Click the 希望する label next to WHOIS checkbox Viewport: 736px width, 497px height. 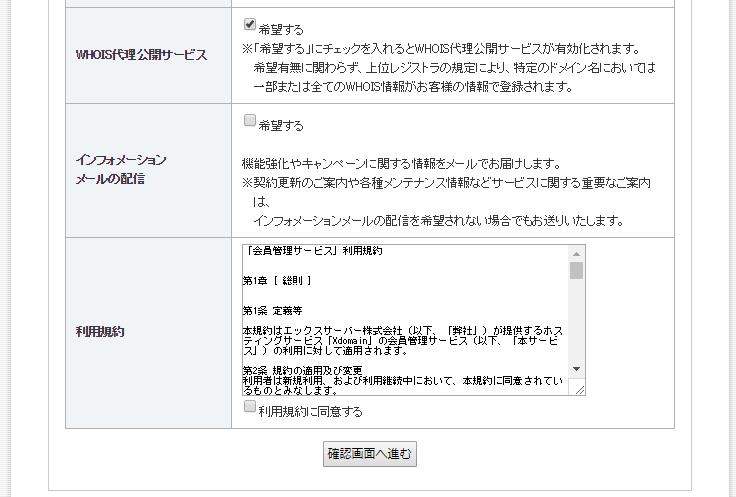(x=281, y=29)
